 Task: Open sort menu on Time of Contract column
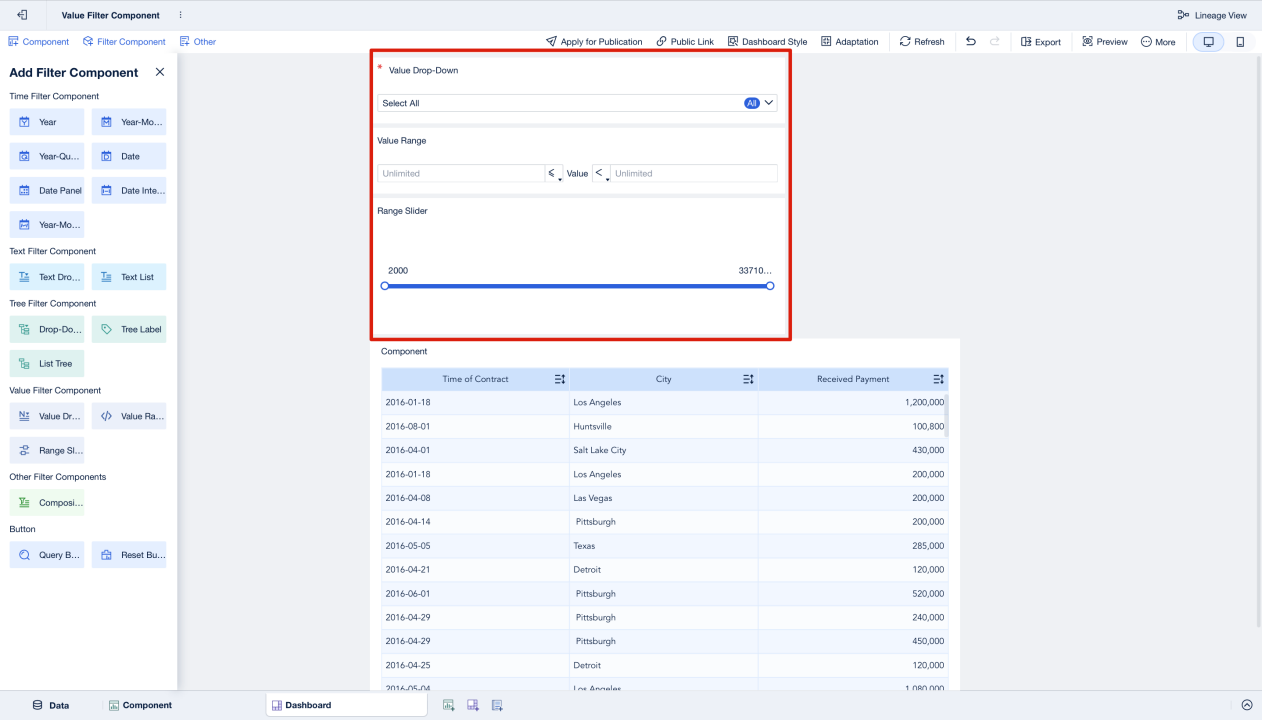[x=560, y=379]
